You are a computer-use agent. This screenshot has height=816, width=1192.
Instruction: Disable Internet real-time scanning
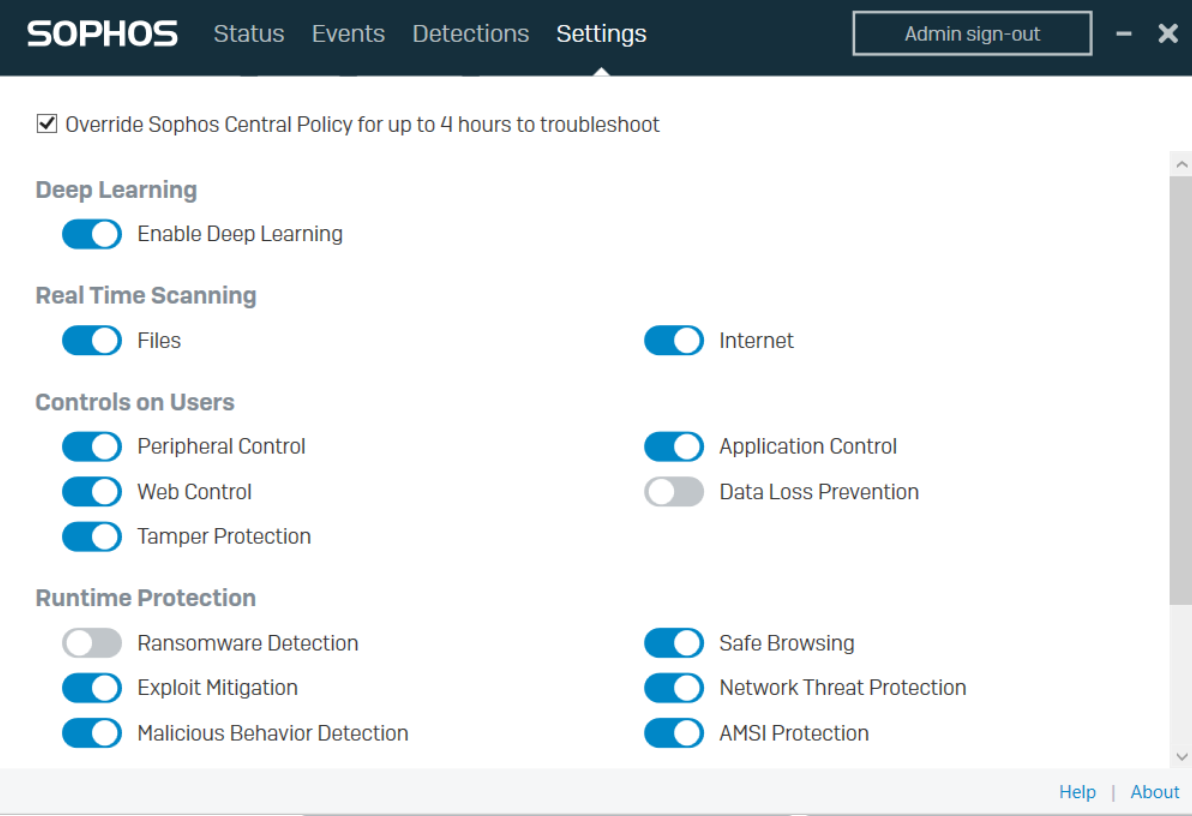tap(673, 340)
